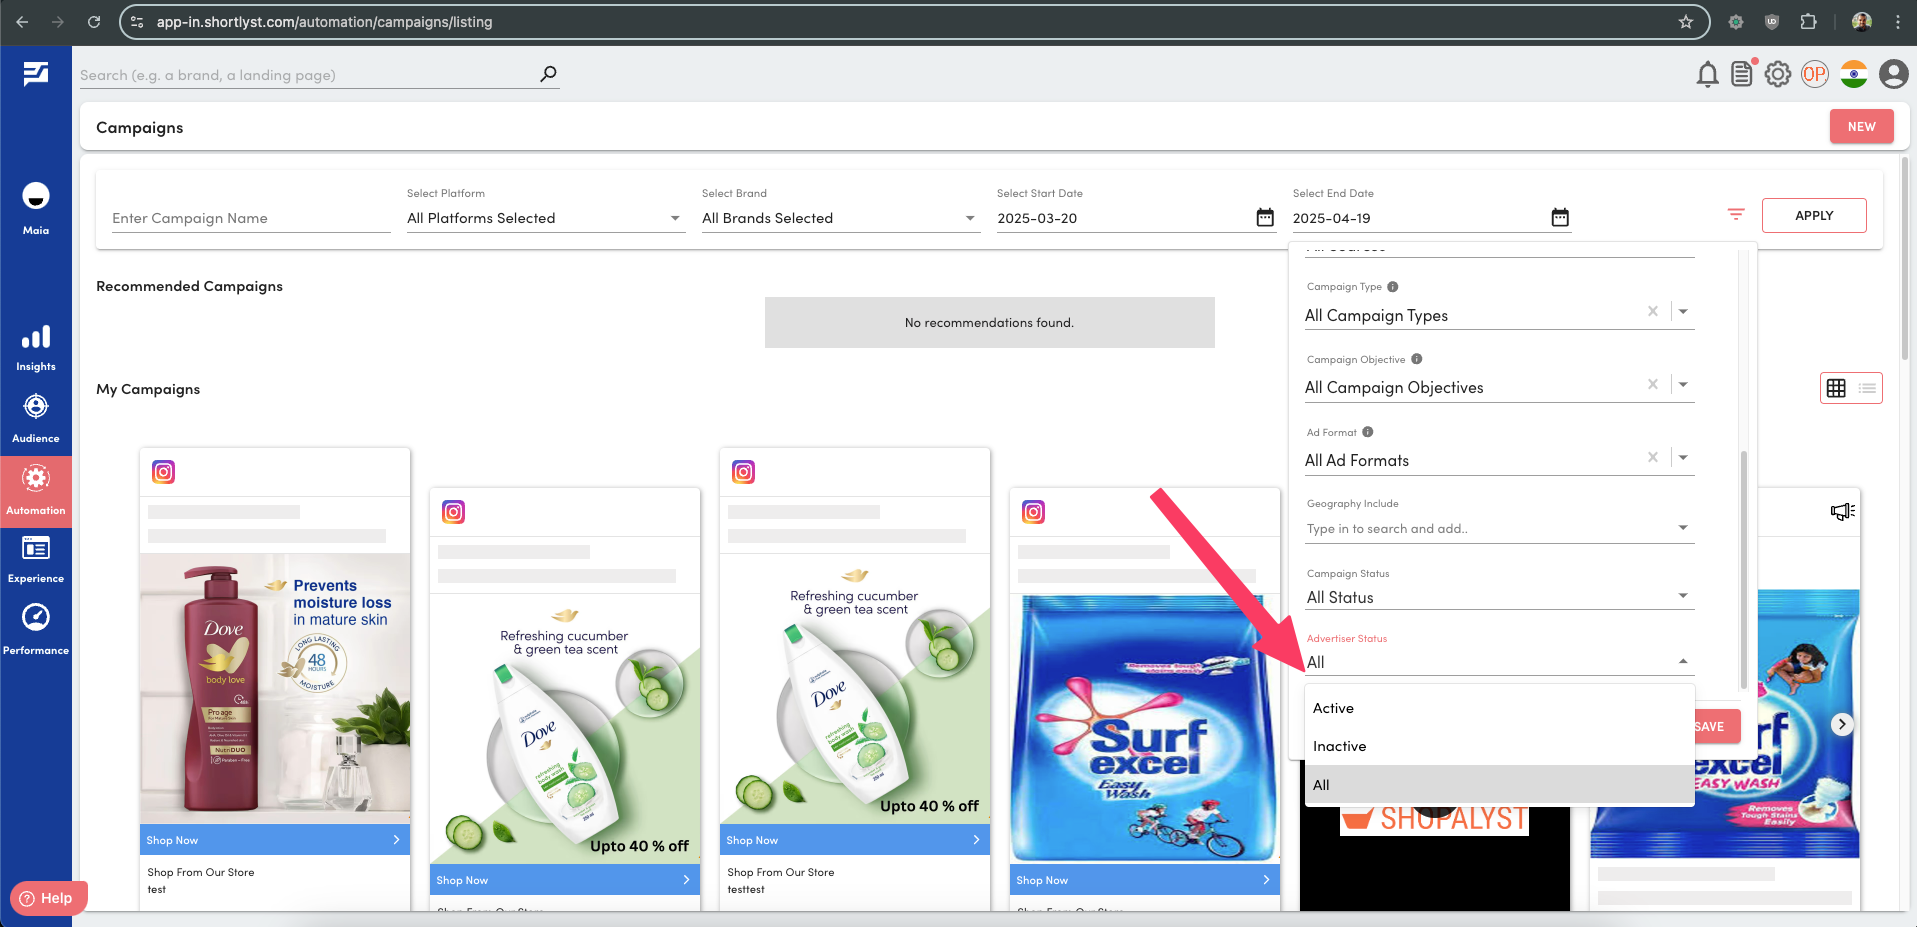Click Shop Now on Surf Excel card
This screenshot has height=927, width=1917.
[1145, 880]
